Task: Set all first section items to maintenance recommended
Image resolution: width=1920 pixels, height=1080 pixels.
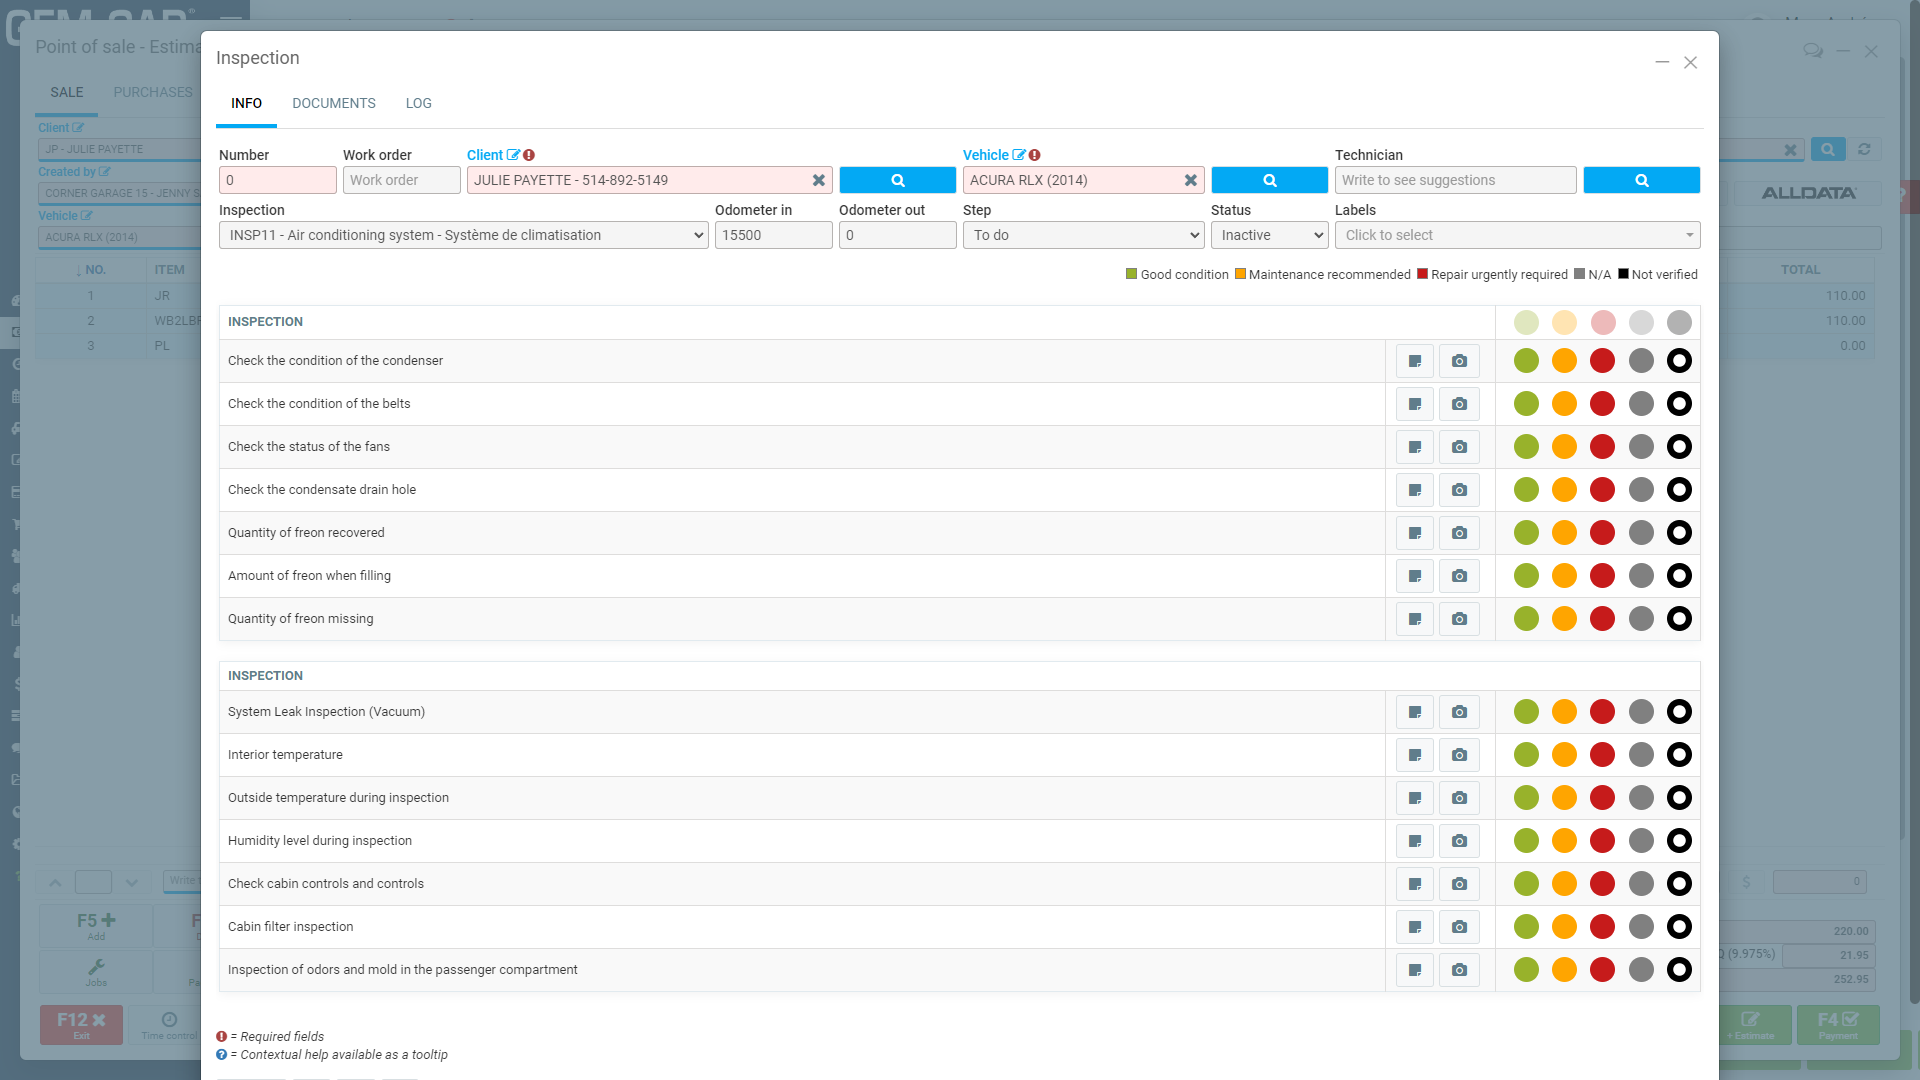Action: (1564, 322)
